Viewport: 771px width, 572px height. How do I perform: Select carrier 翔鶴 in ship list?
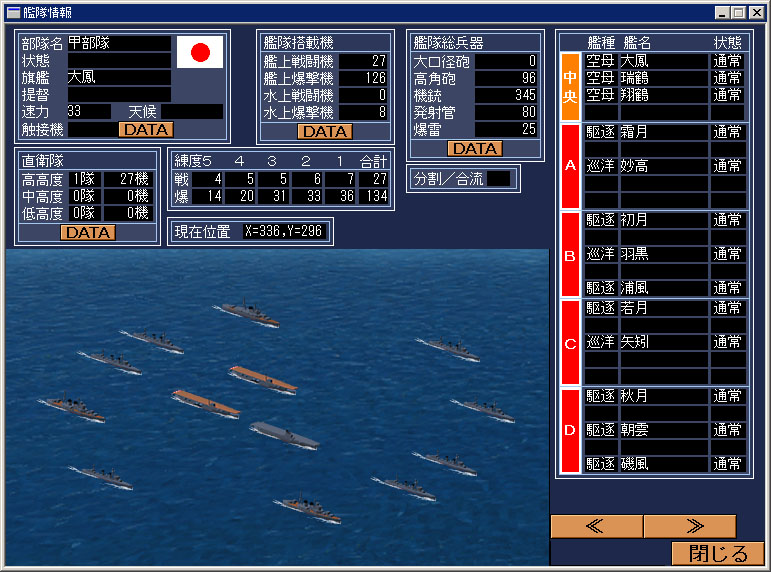pyautogui.click(x=665, y=95)
